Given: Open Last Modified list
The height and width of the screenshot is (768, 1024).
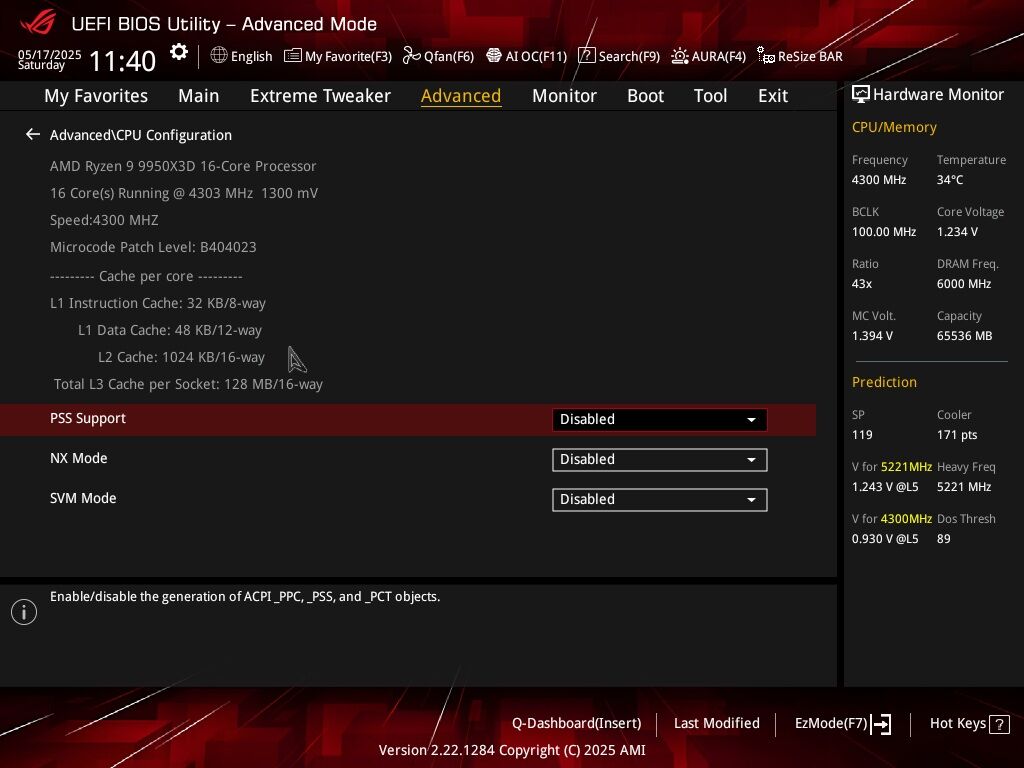Looking at the screenshot, I should [x=716, y=723].
